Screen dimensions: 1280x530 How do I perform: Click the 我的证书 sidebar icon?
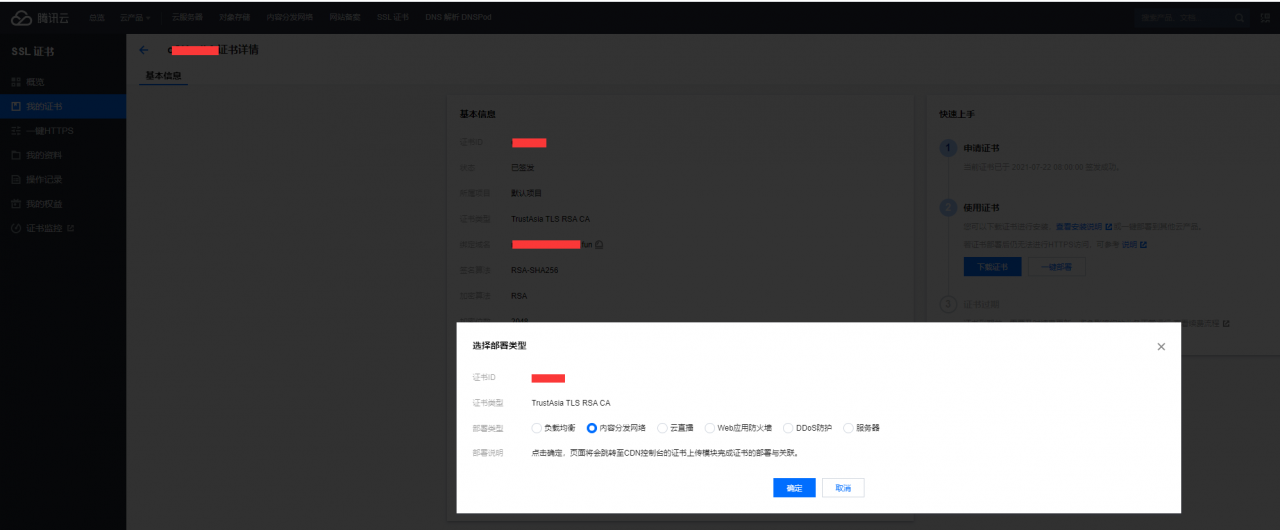(15, 106)
